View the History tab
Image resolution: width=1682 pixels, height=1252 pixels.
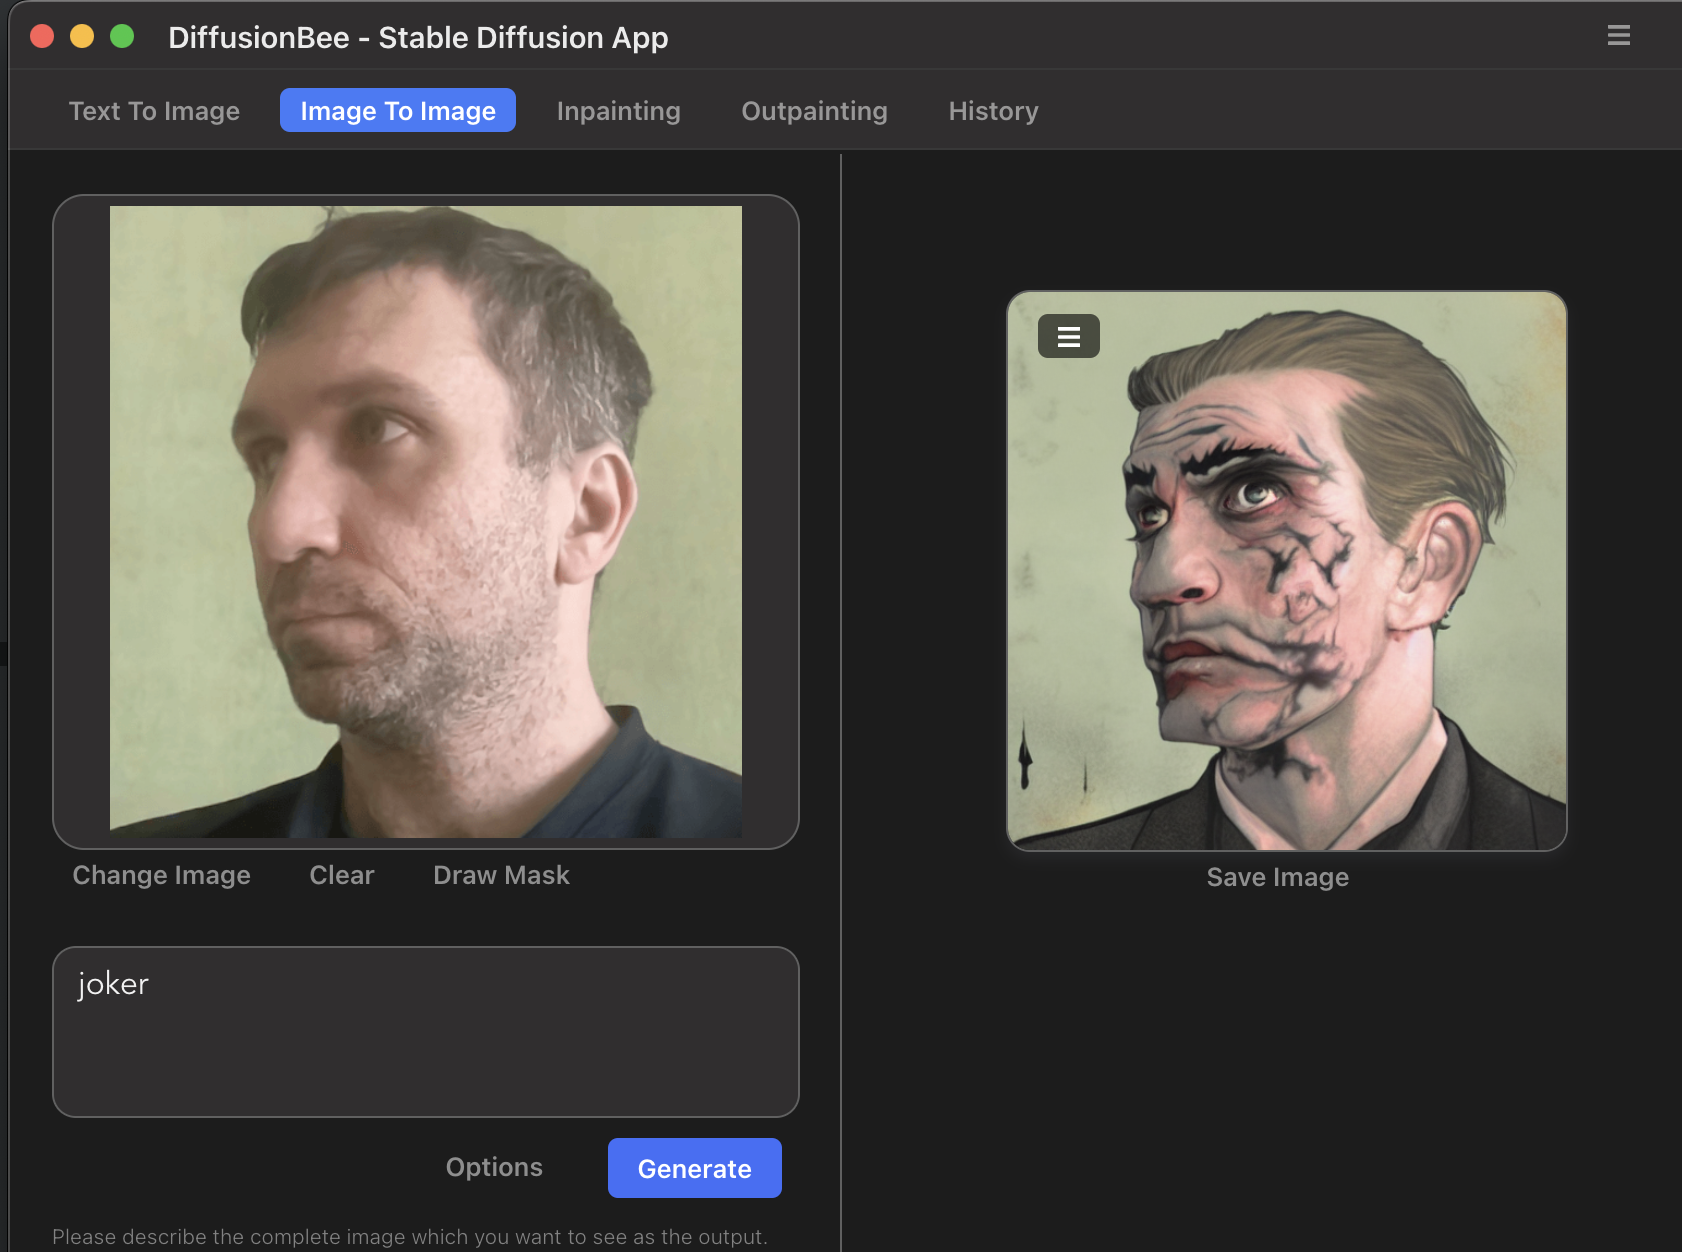993,111
